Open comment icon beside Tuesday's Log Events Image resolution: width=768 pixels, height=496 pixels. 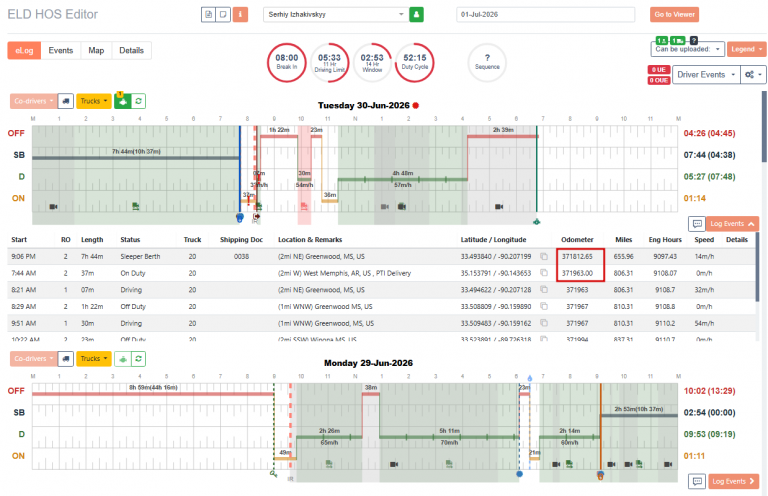coord(696,223)
